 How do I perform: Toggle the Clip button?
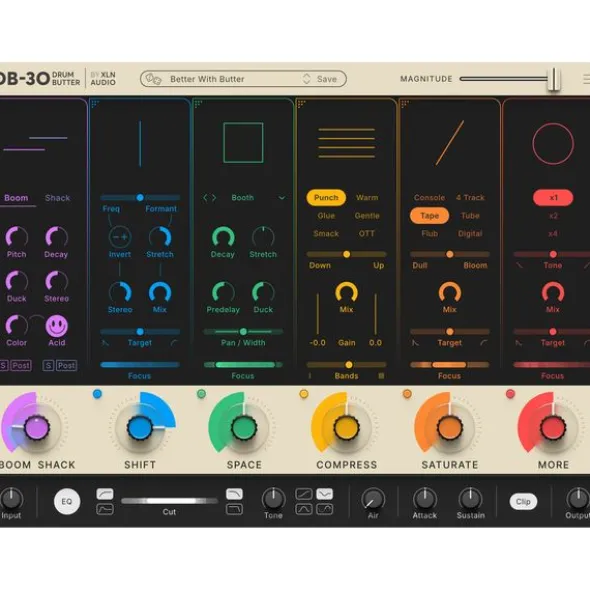523,502
